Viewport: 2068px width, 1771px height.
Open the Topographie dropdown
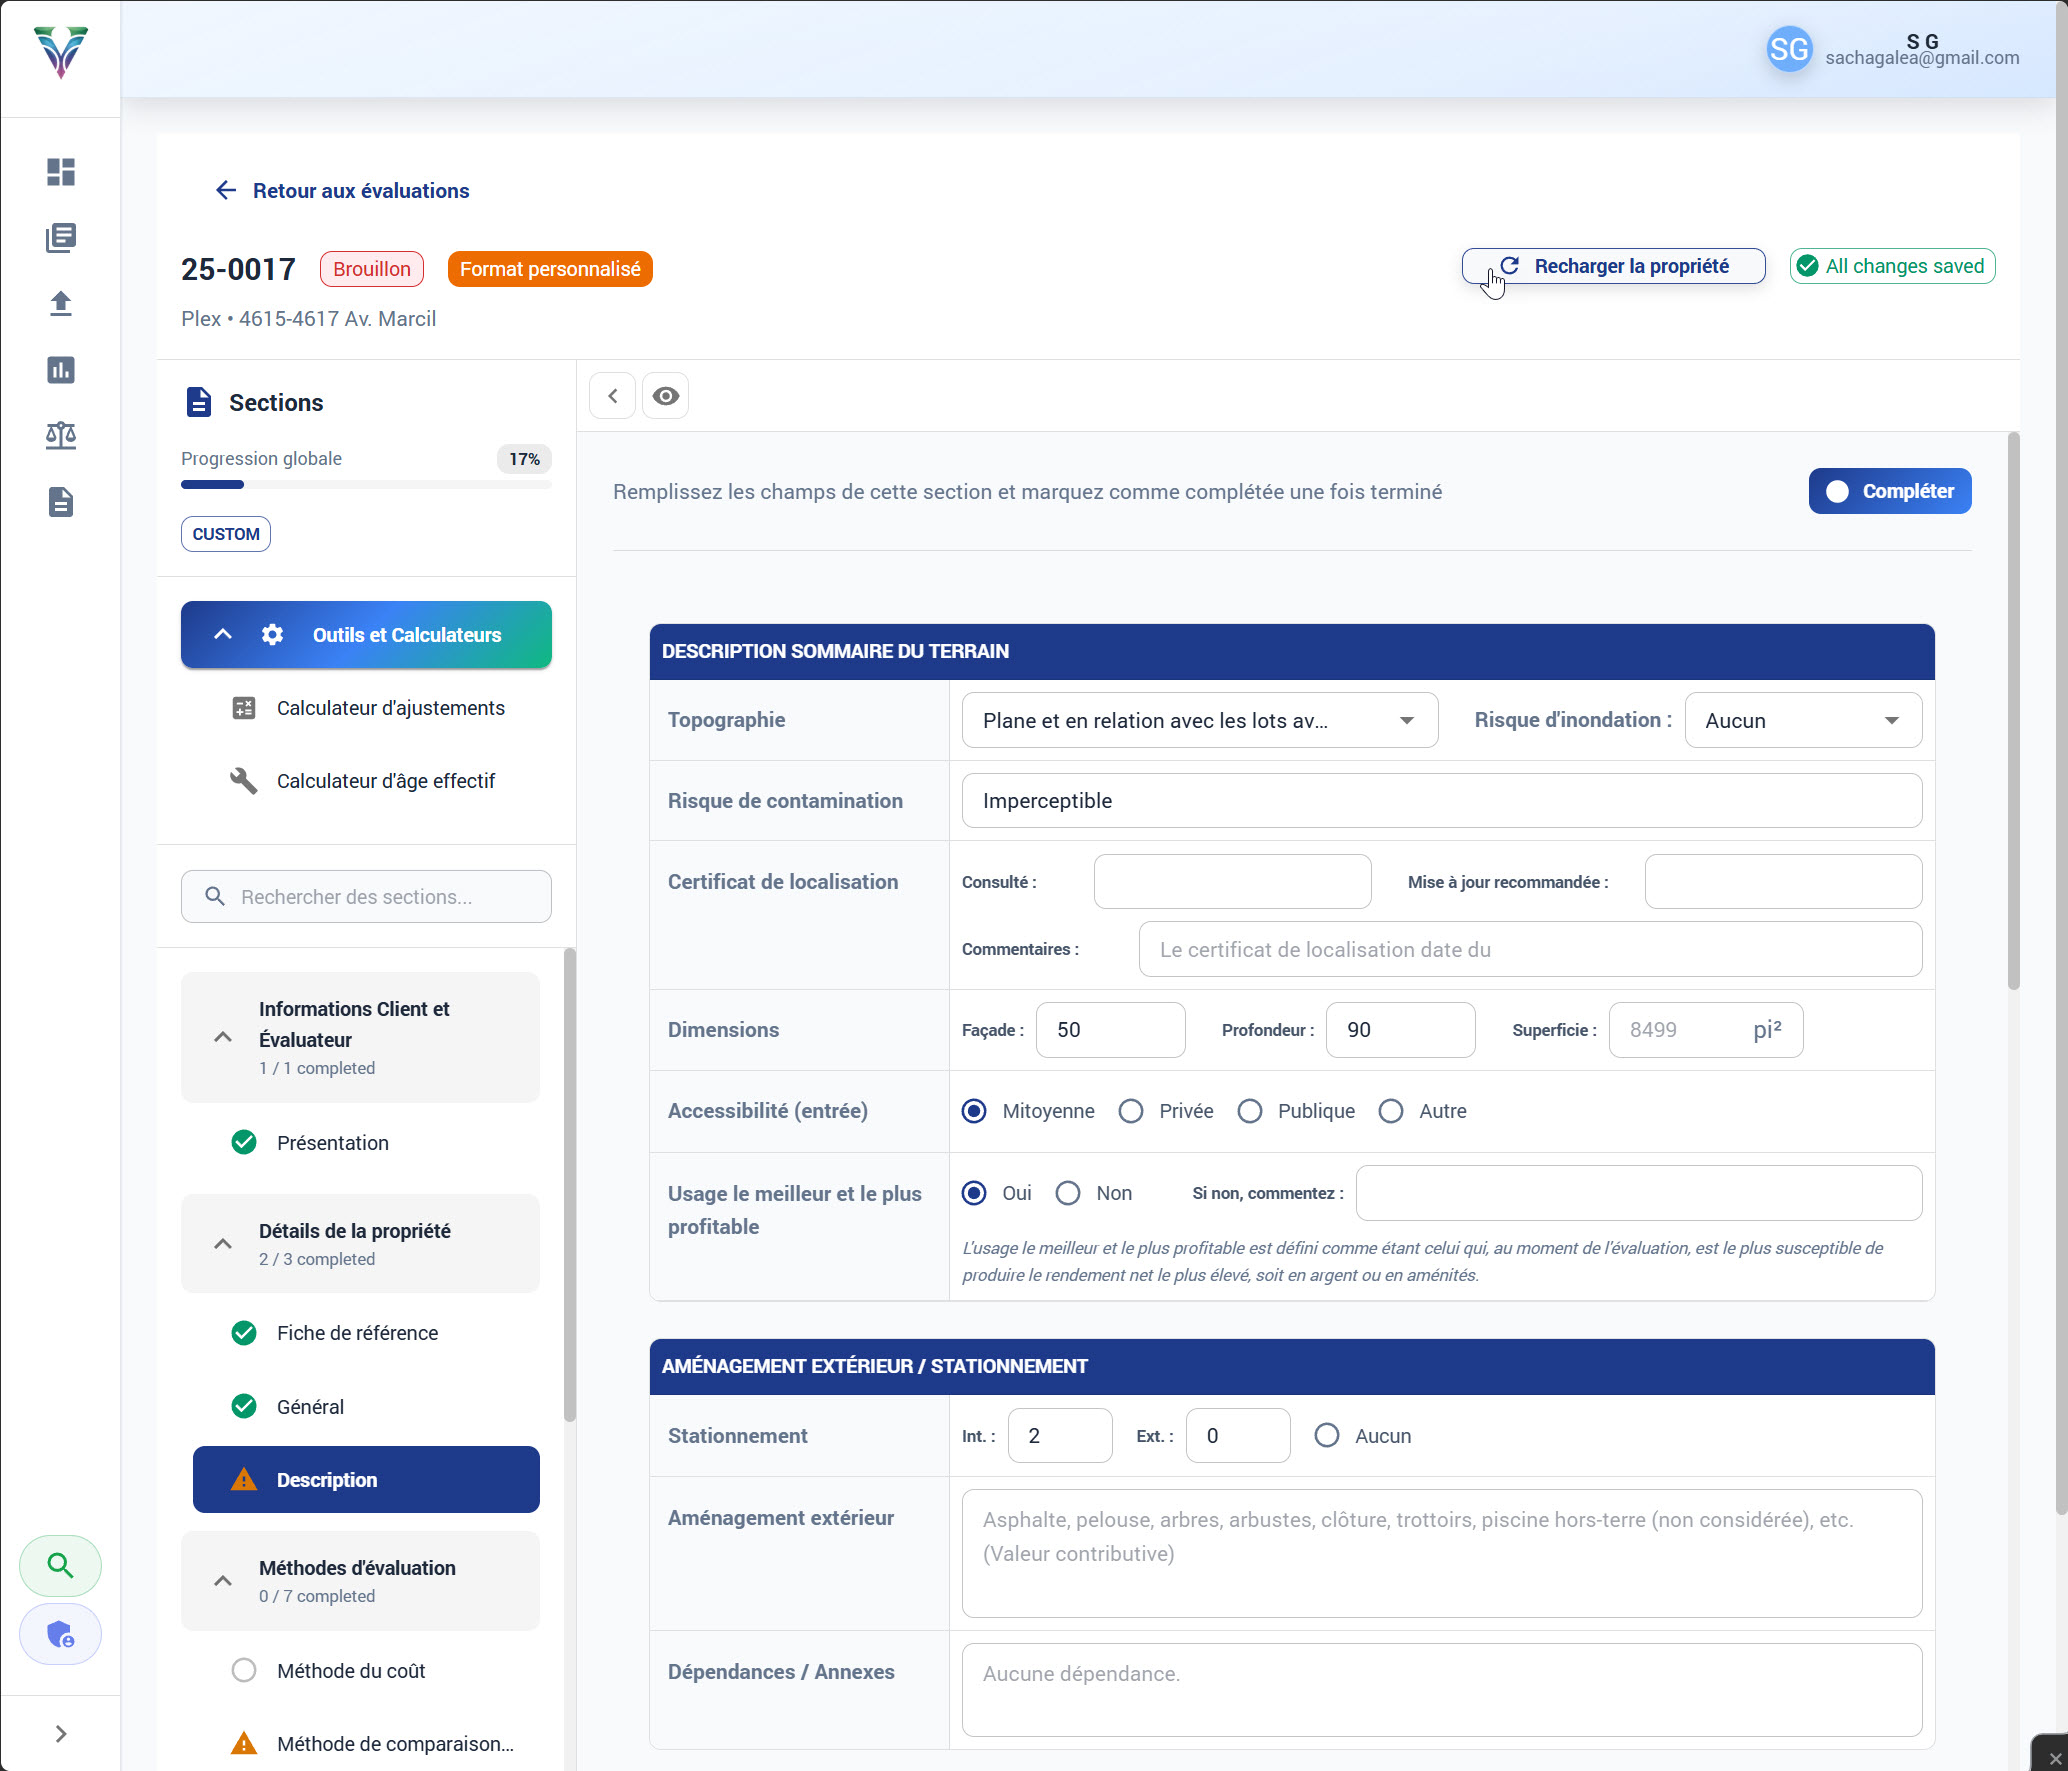[1199, 720]
